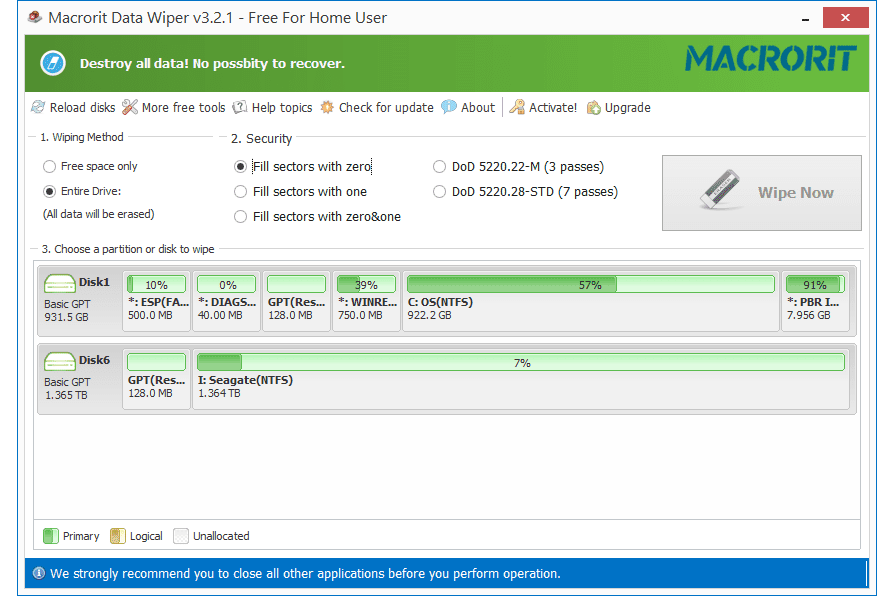The width and height of the screenshot is (894, 596).
Task: Enable DoD 5220.28-STD (7 passes)
Action: [x=440, y=192]
